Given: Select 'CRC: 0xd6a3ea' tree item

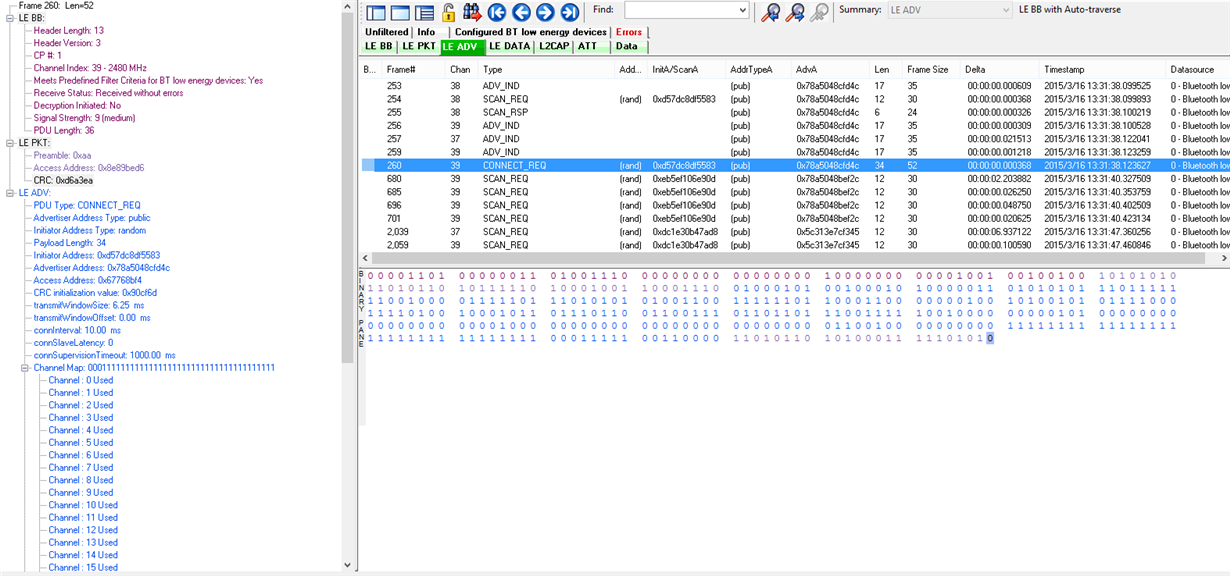Looking at the screenshot, I should click(x=63, y=180).
